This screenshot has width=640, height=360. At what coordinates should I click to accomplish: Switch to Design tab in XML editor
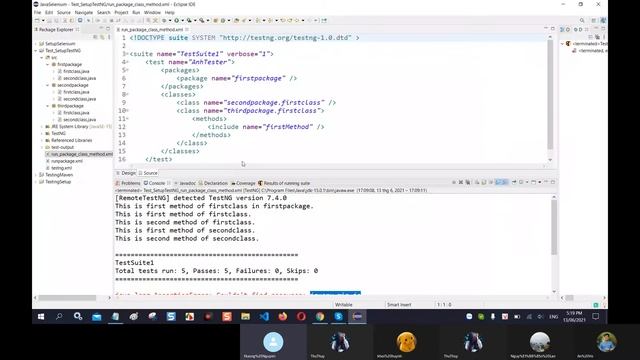click(x=126, y=173)
